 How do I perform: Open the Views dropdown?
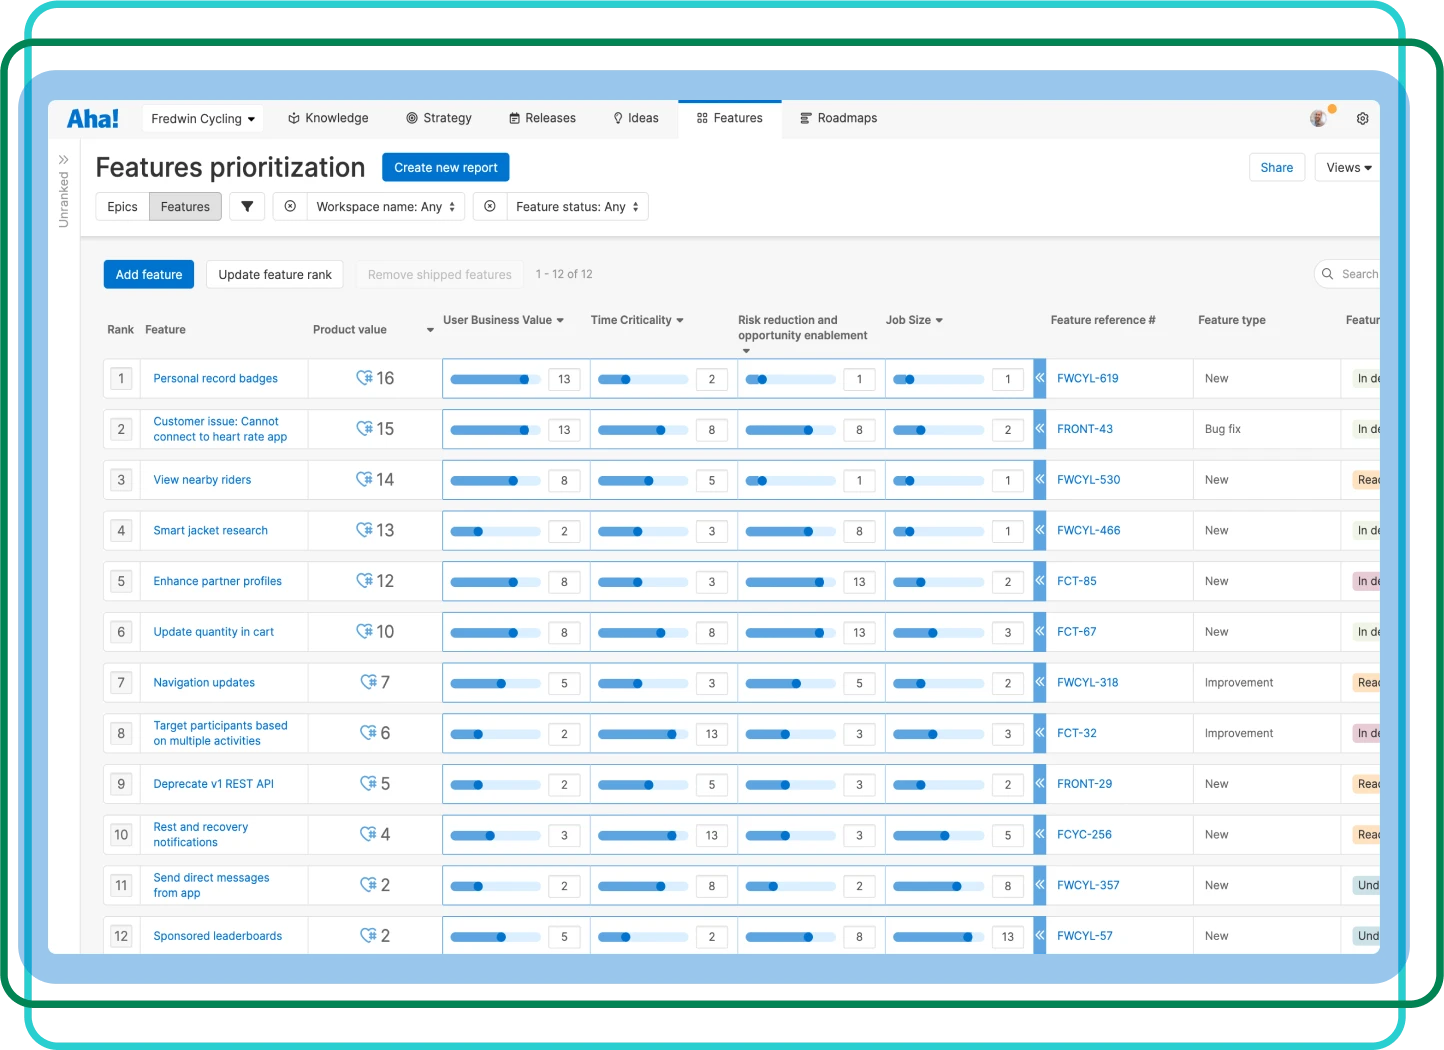coord(1348,167)
